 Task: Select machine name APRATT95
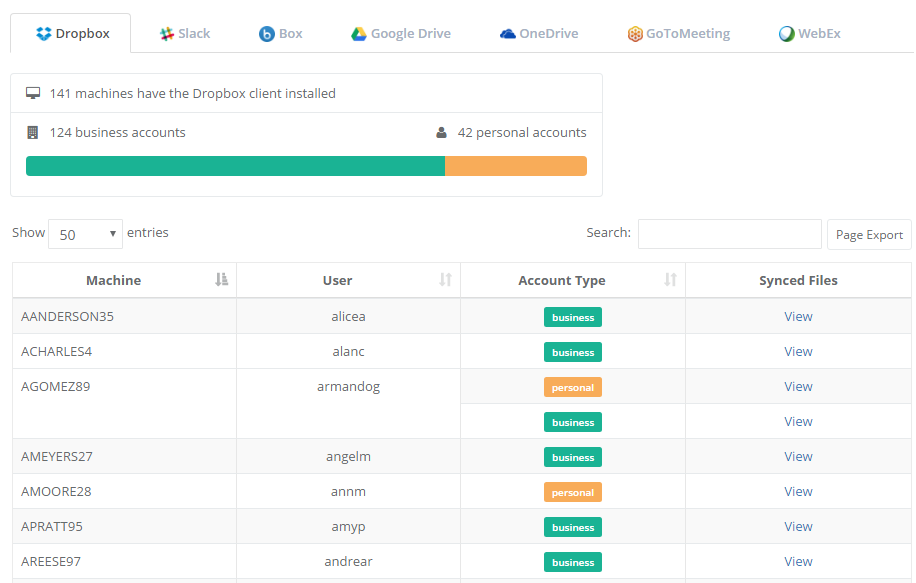coord(51,527)
